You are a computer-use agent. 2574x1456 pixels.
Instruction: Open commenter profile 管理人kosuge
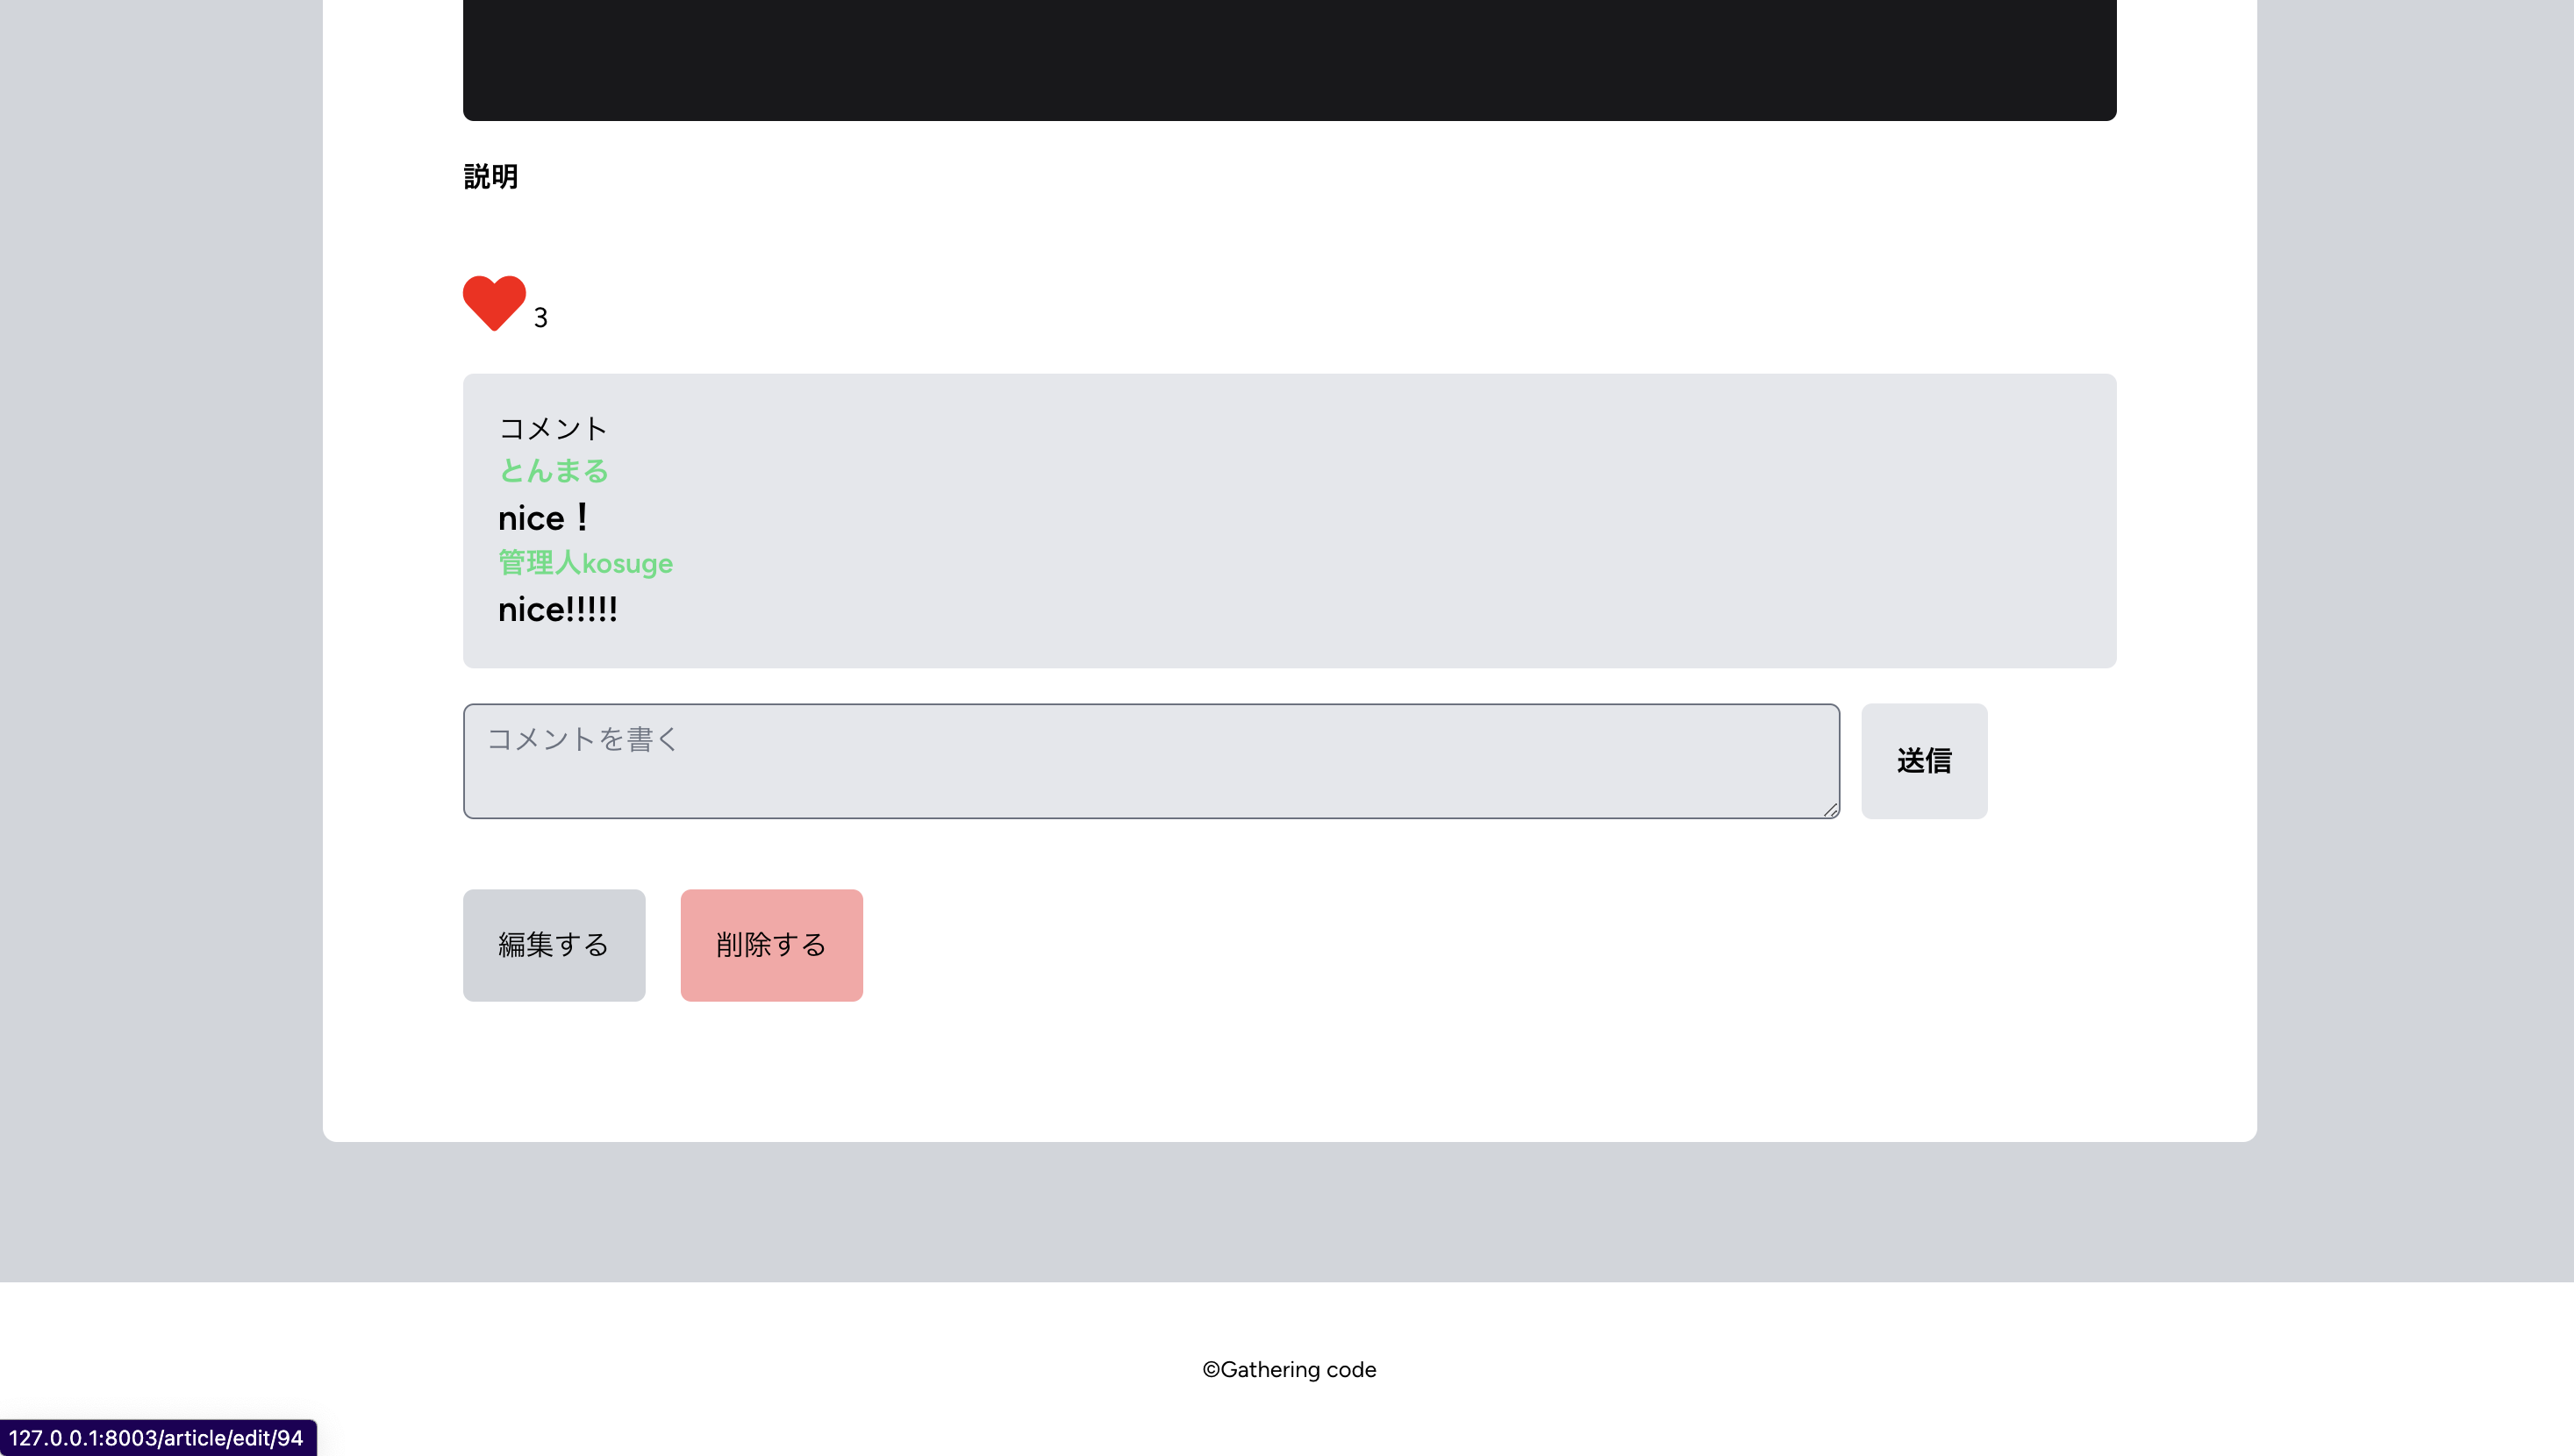pos(585,563)
